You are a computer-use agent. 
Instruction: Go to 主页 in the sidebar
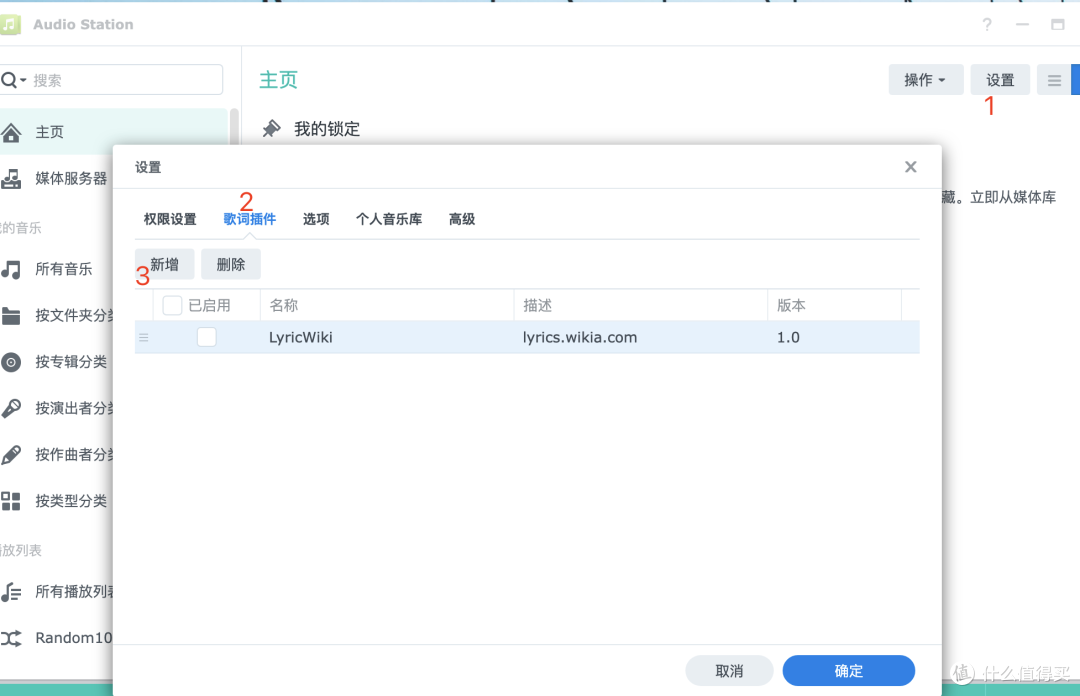pos(114,132)
